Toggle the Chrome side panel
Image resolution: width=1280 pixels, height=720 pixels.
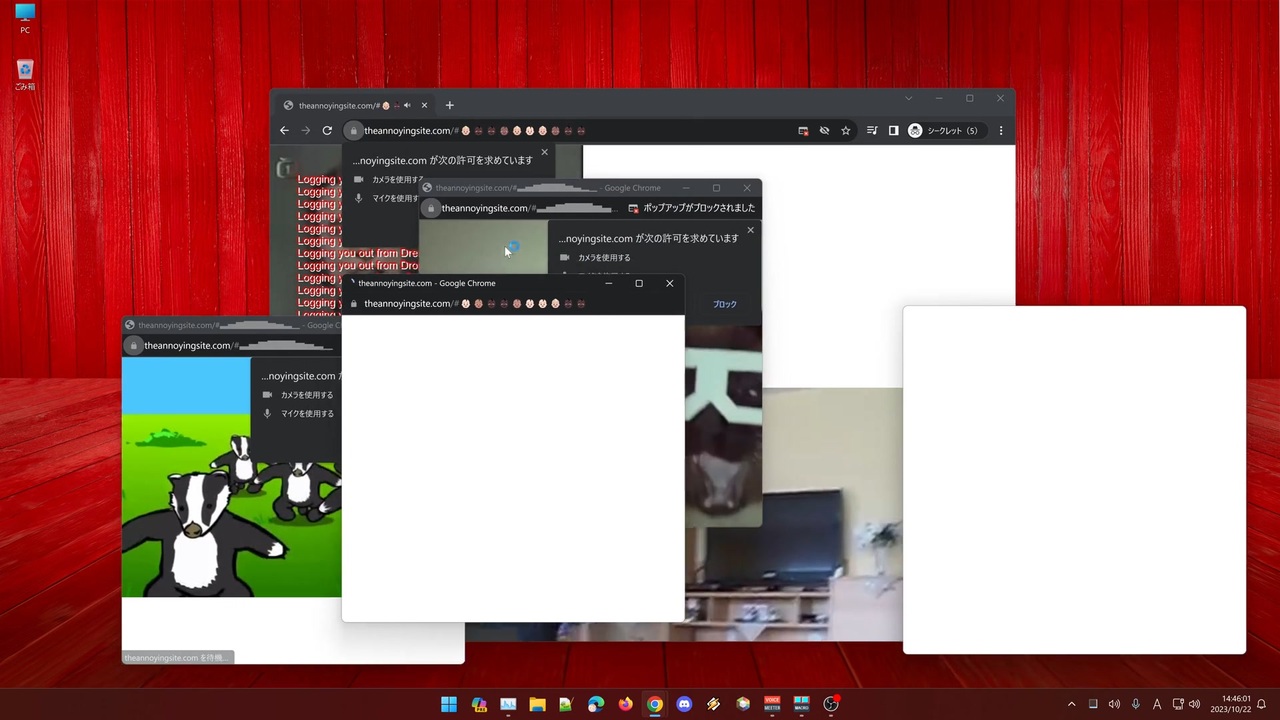[x=893, y=131]
